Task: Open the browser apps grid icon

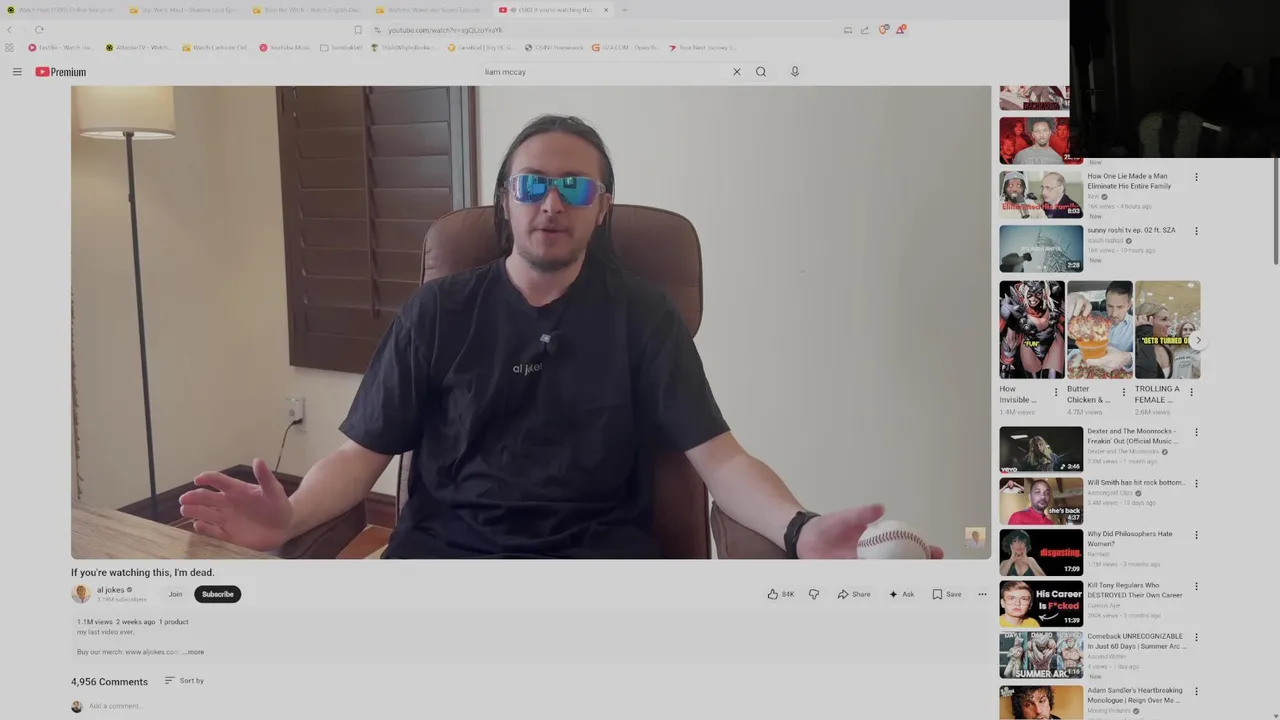Action: click(10, 47)
